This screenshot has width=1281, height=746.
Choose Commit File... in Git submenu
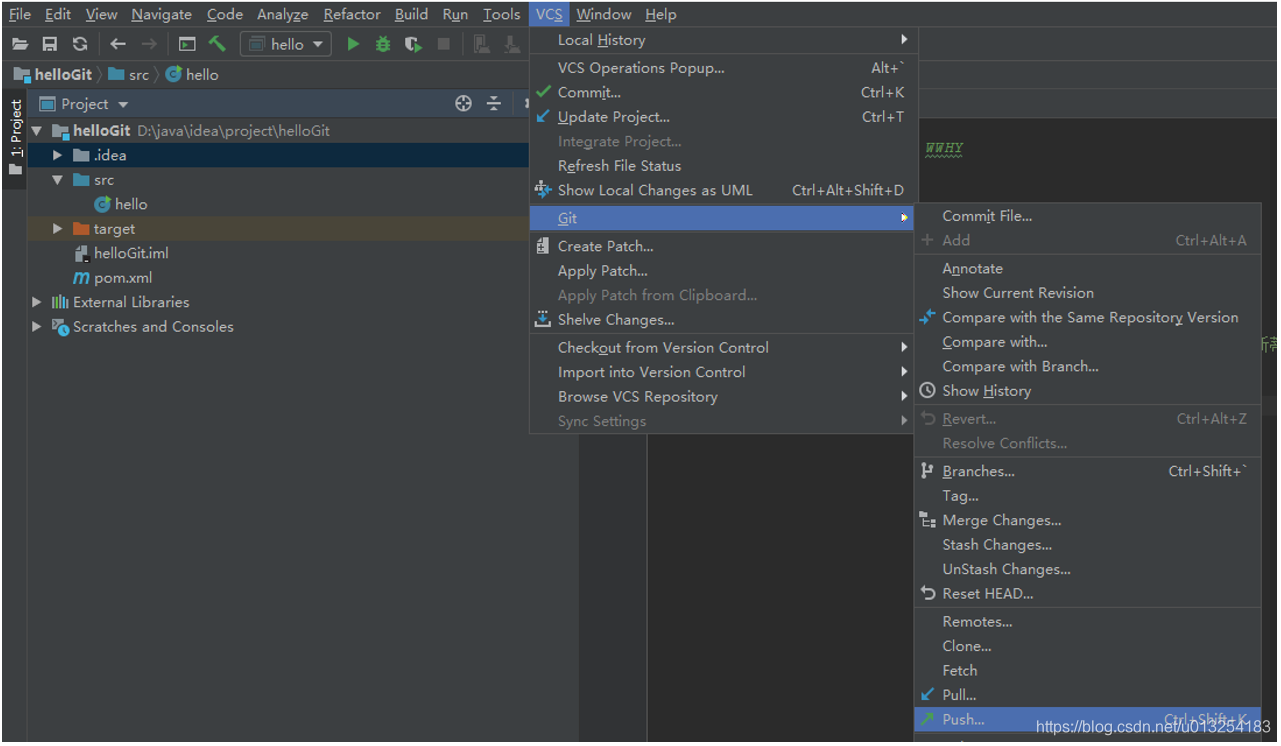1088,216
